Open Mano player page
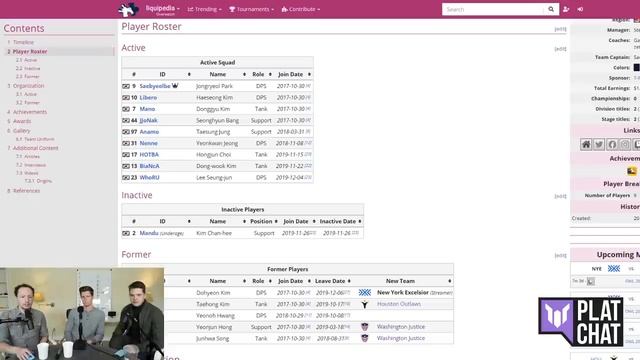The height and width of the screenshot is (360, 640). [x=147, y=109]
